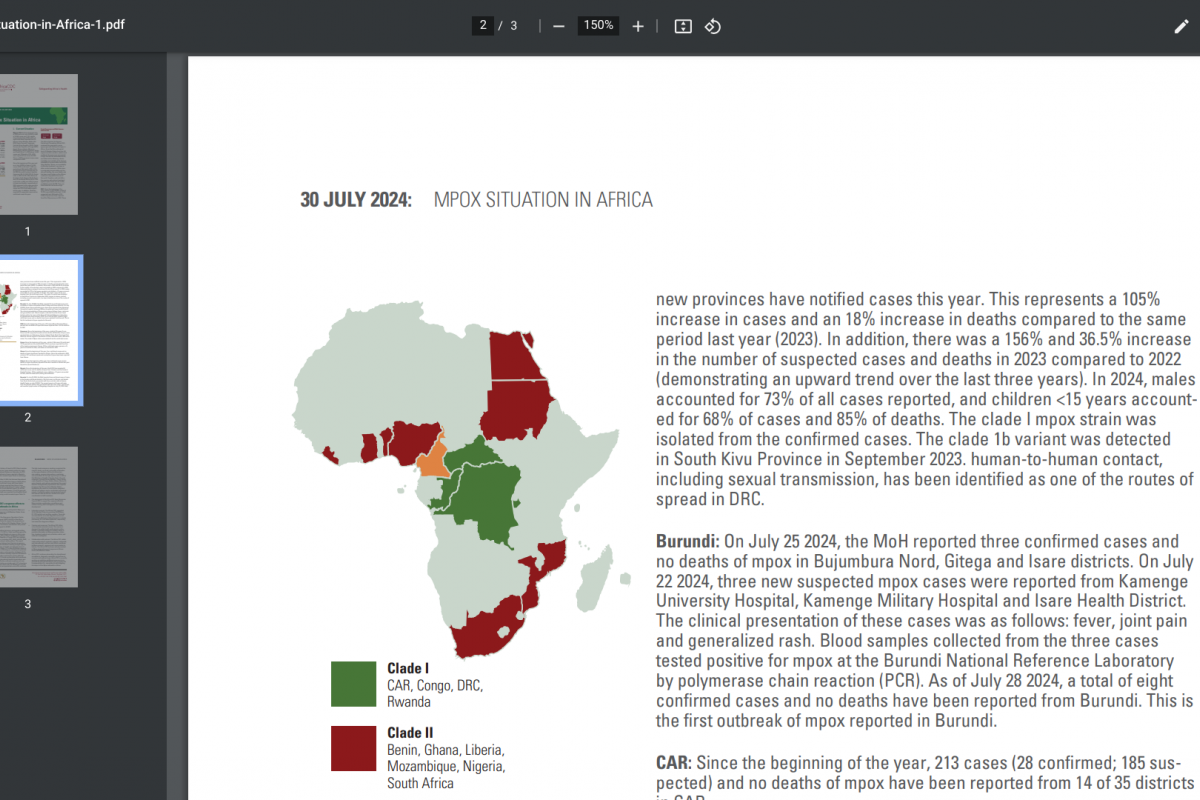Jump to the page 3 thumbnail
This screenshot has height=800, width=1200.
pyautogui.click(x=38, y=517)
